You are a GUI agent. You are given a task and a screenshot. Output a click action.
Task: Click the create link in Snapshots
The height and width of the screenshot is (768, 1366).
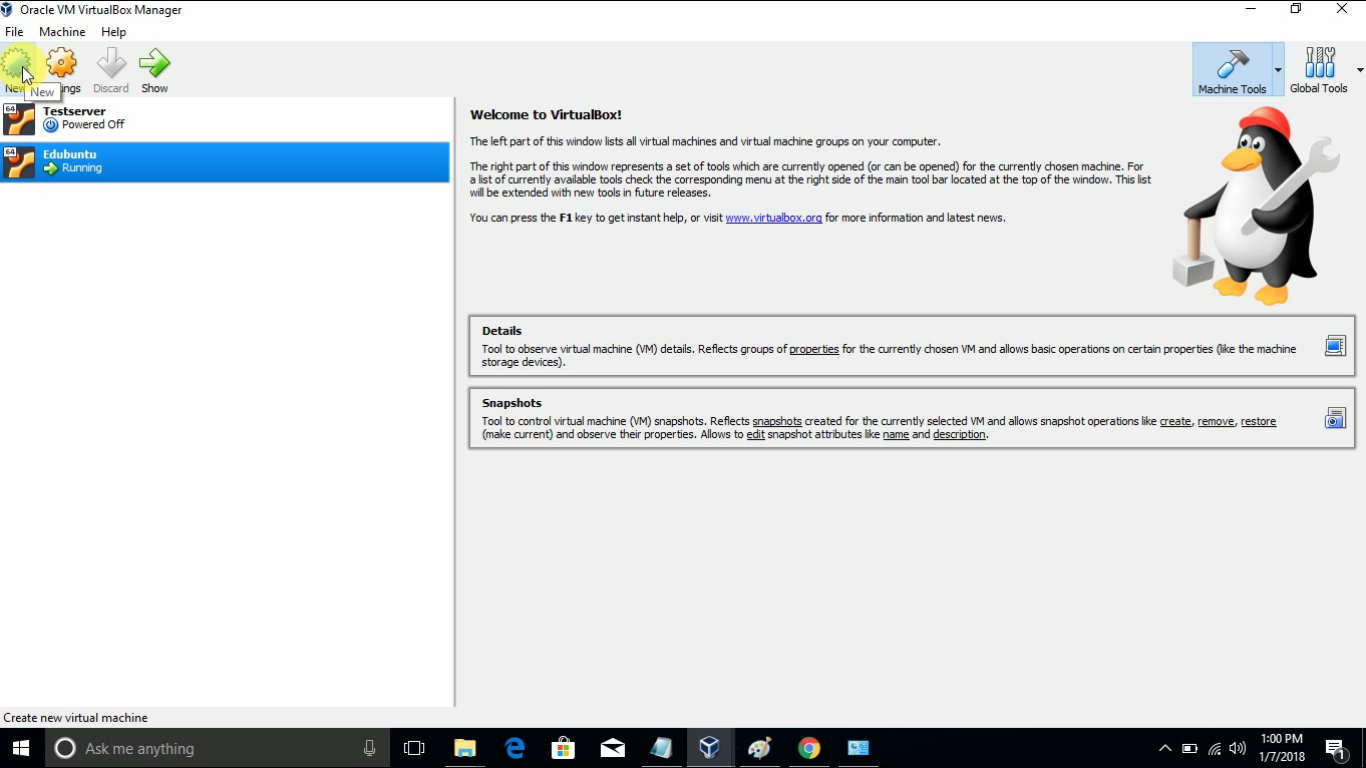[x=1175, y=421]
